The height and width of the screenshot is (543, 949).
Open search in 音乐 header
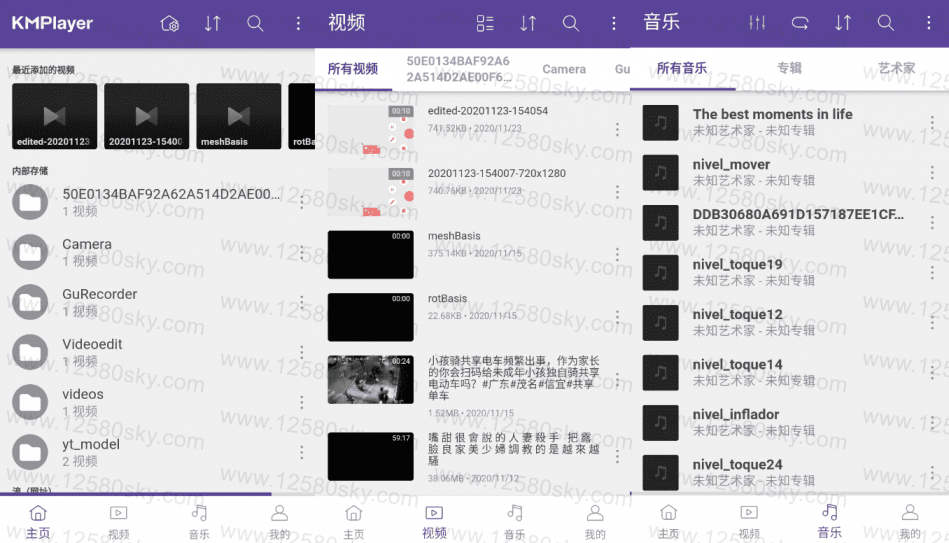click(885, 23)
